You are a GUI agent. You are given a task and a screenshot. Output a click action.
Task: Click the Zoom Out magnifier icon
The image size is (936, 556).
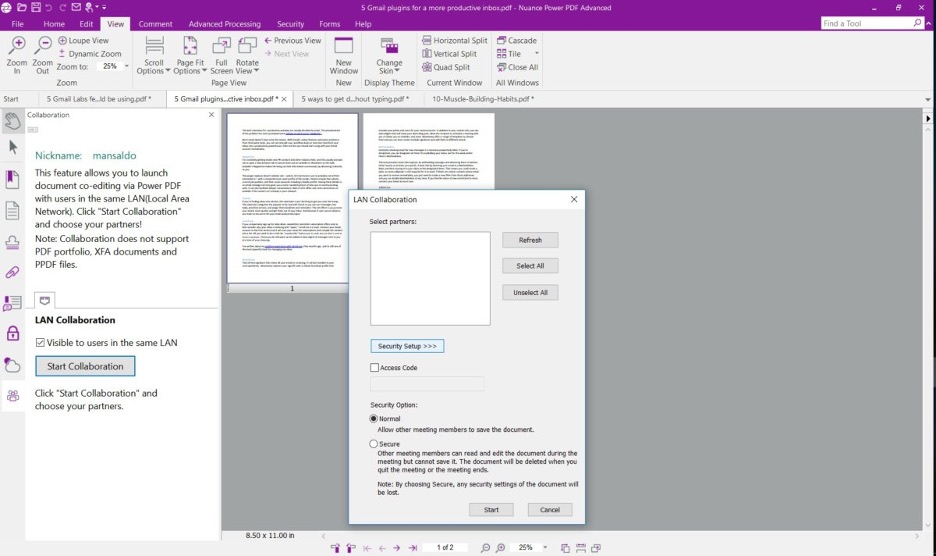[x=42, y=46]
